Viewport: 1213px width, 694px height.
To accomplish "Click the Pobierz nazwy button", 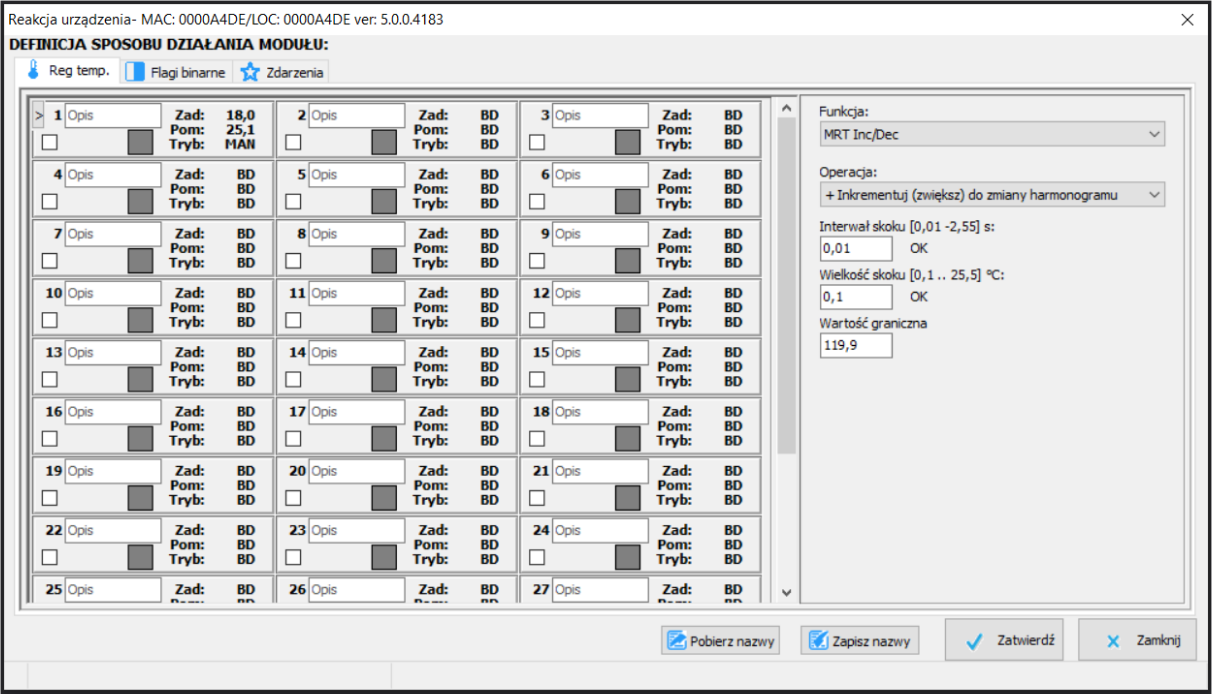I will click(720, 641).
